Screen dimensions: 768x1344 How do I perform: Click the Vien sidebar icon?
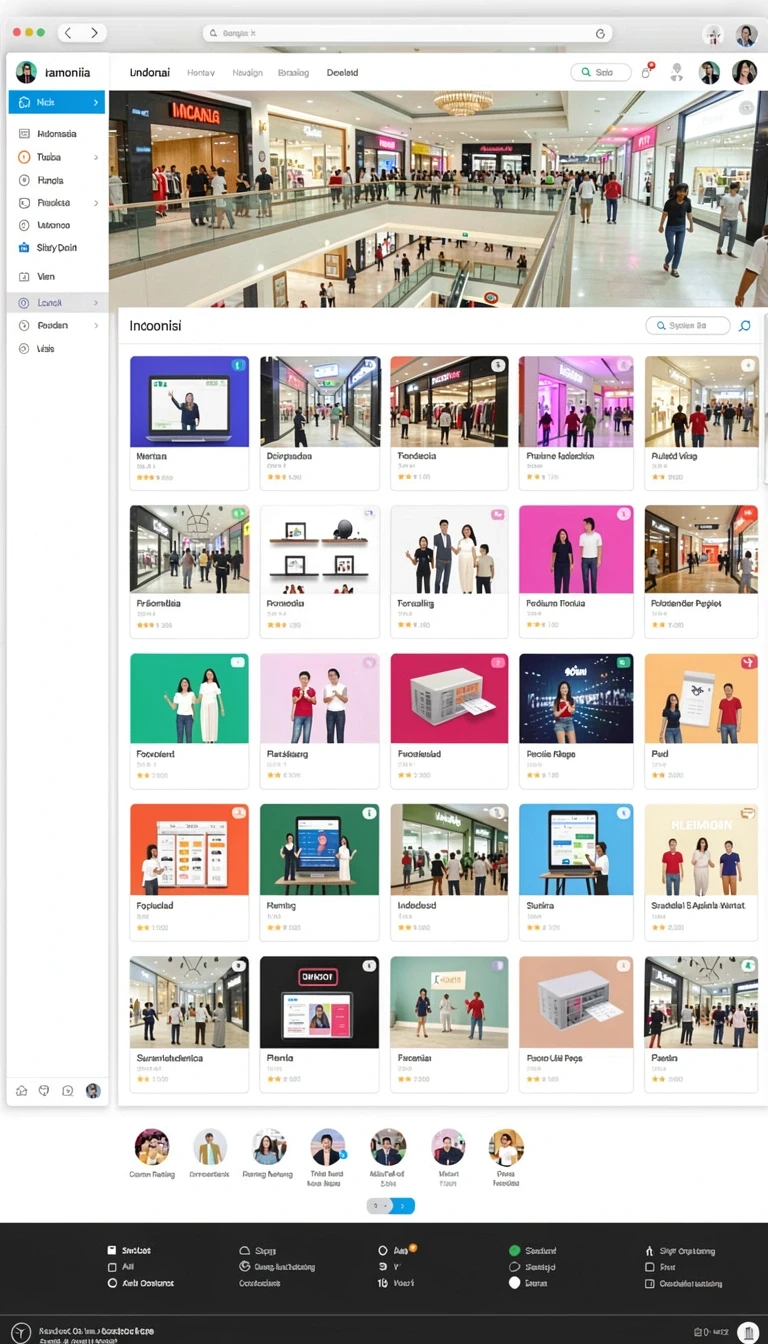click(25, 276)
